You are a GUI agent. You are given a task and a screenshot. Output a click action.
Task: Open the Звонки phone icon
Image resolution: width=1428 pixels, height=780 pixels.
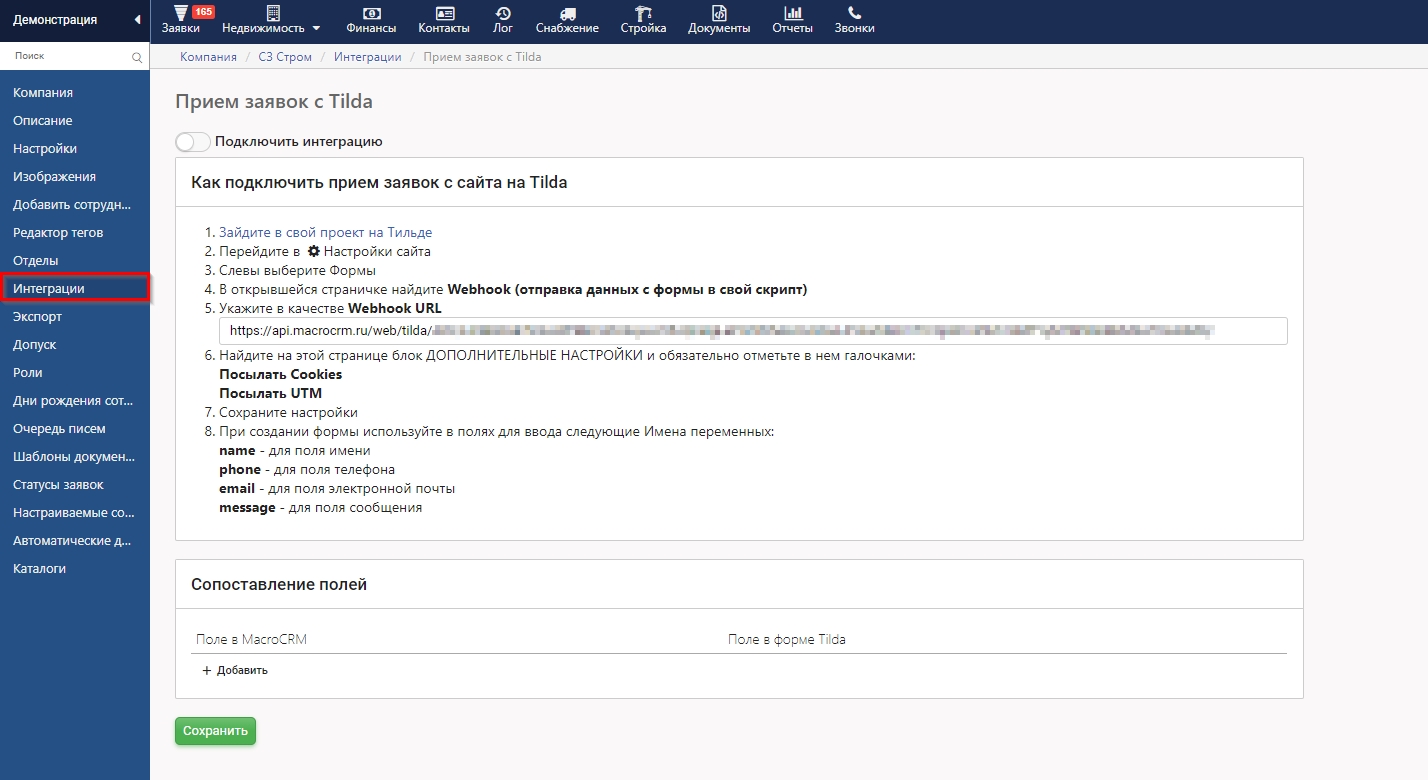point(854,13)
